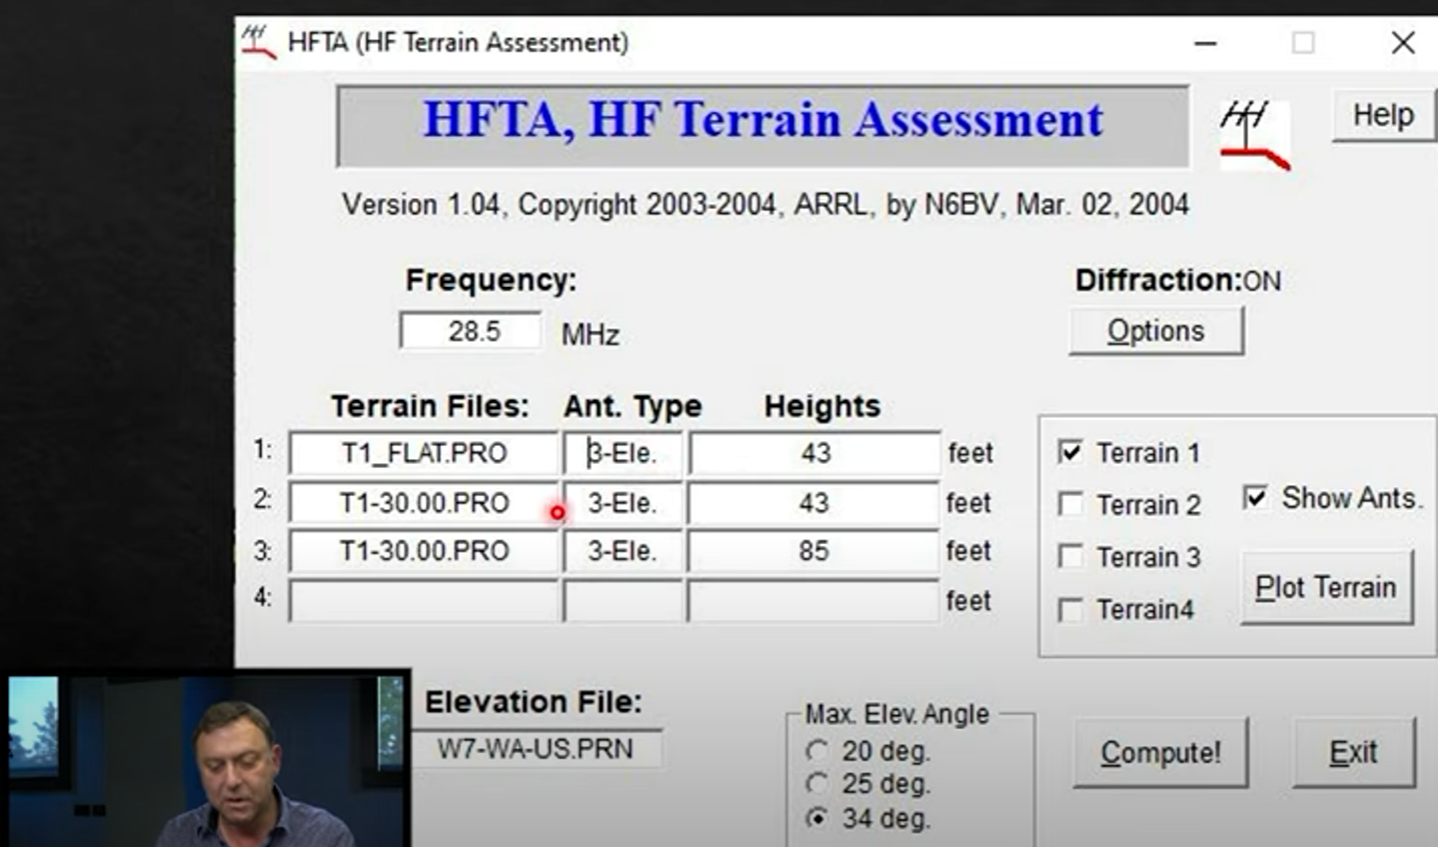Uncheck the Terrain 1 checkbox
Viewport: 1438px width, 847px height.
click(x=1070, y=452)
